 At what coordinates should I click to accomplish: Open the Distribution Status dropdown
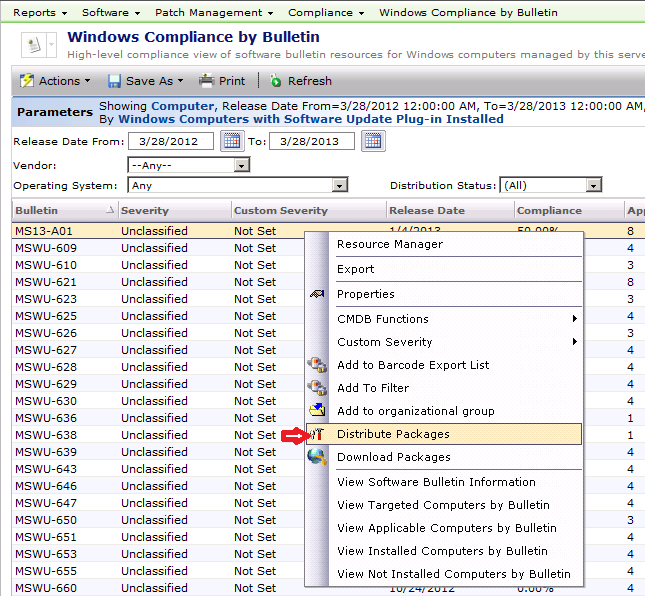(x=593, y=186)
